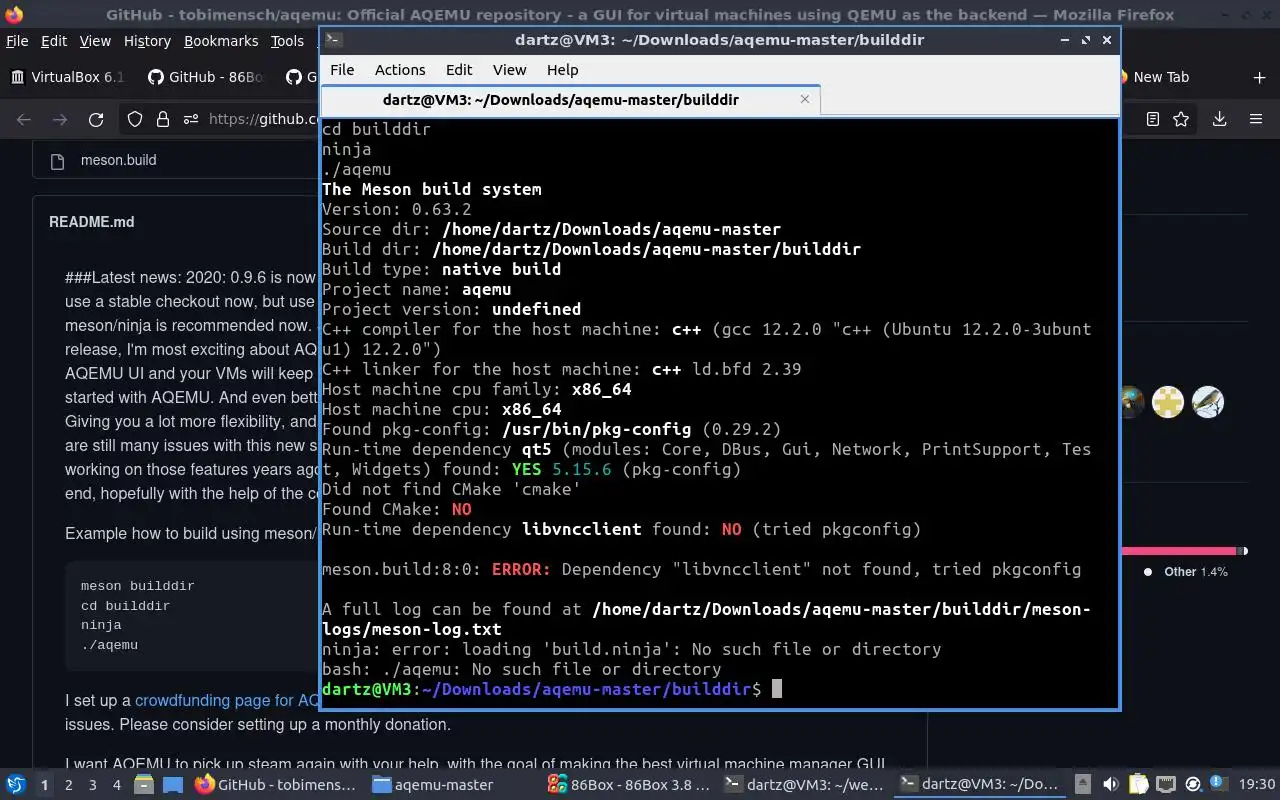Click the terminal window title icon

pos(334,40)
